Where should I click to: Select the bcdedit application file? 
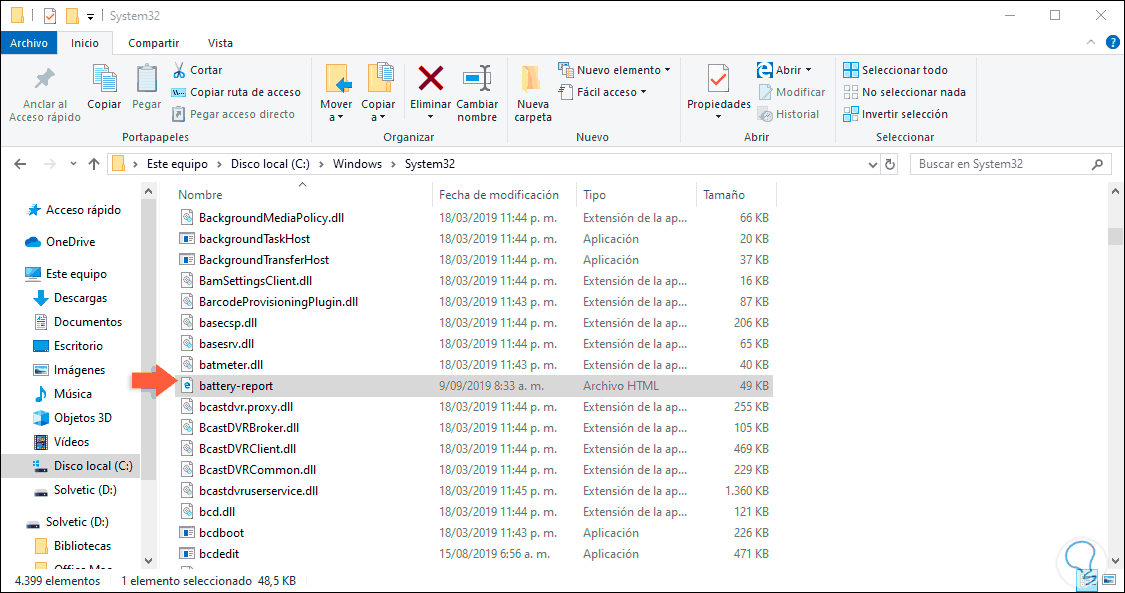(x=474, y=554)
